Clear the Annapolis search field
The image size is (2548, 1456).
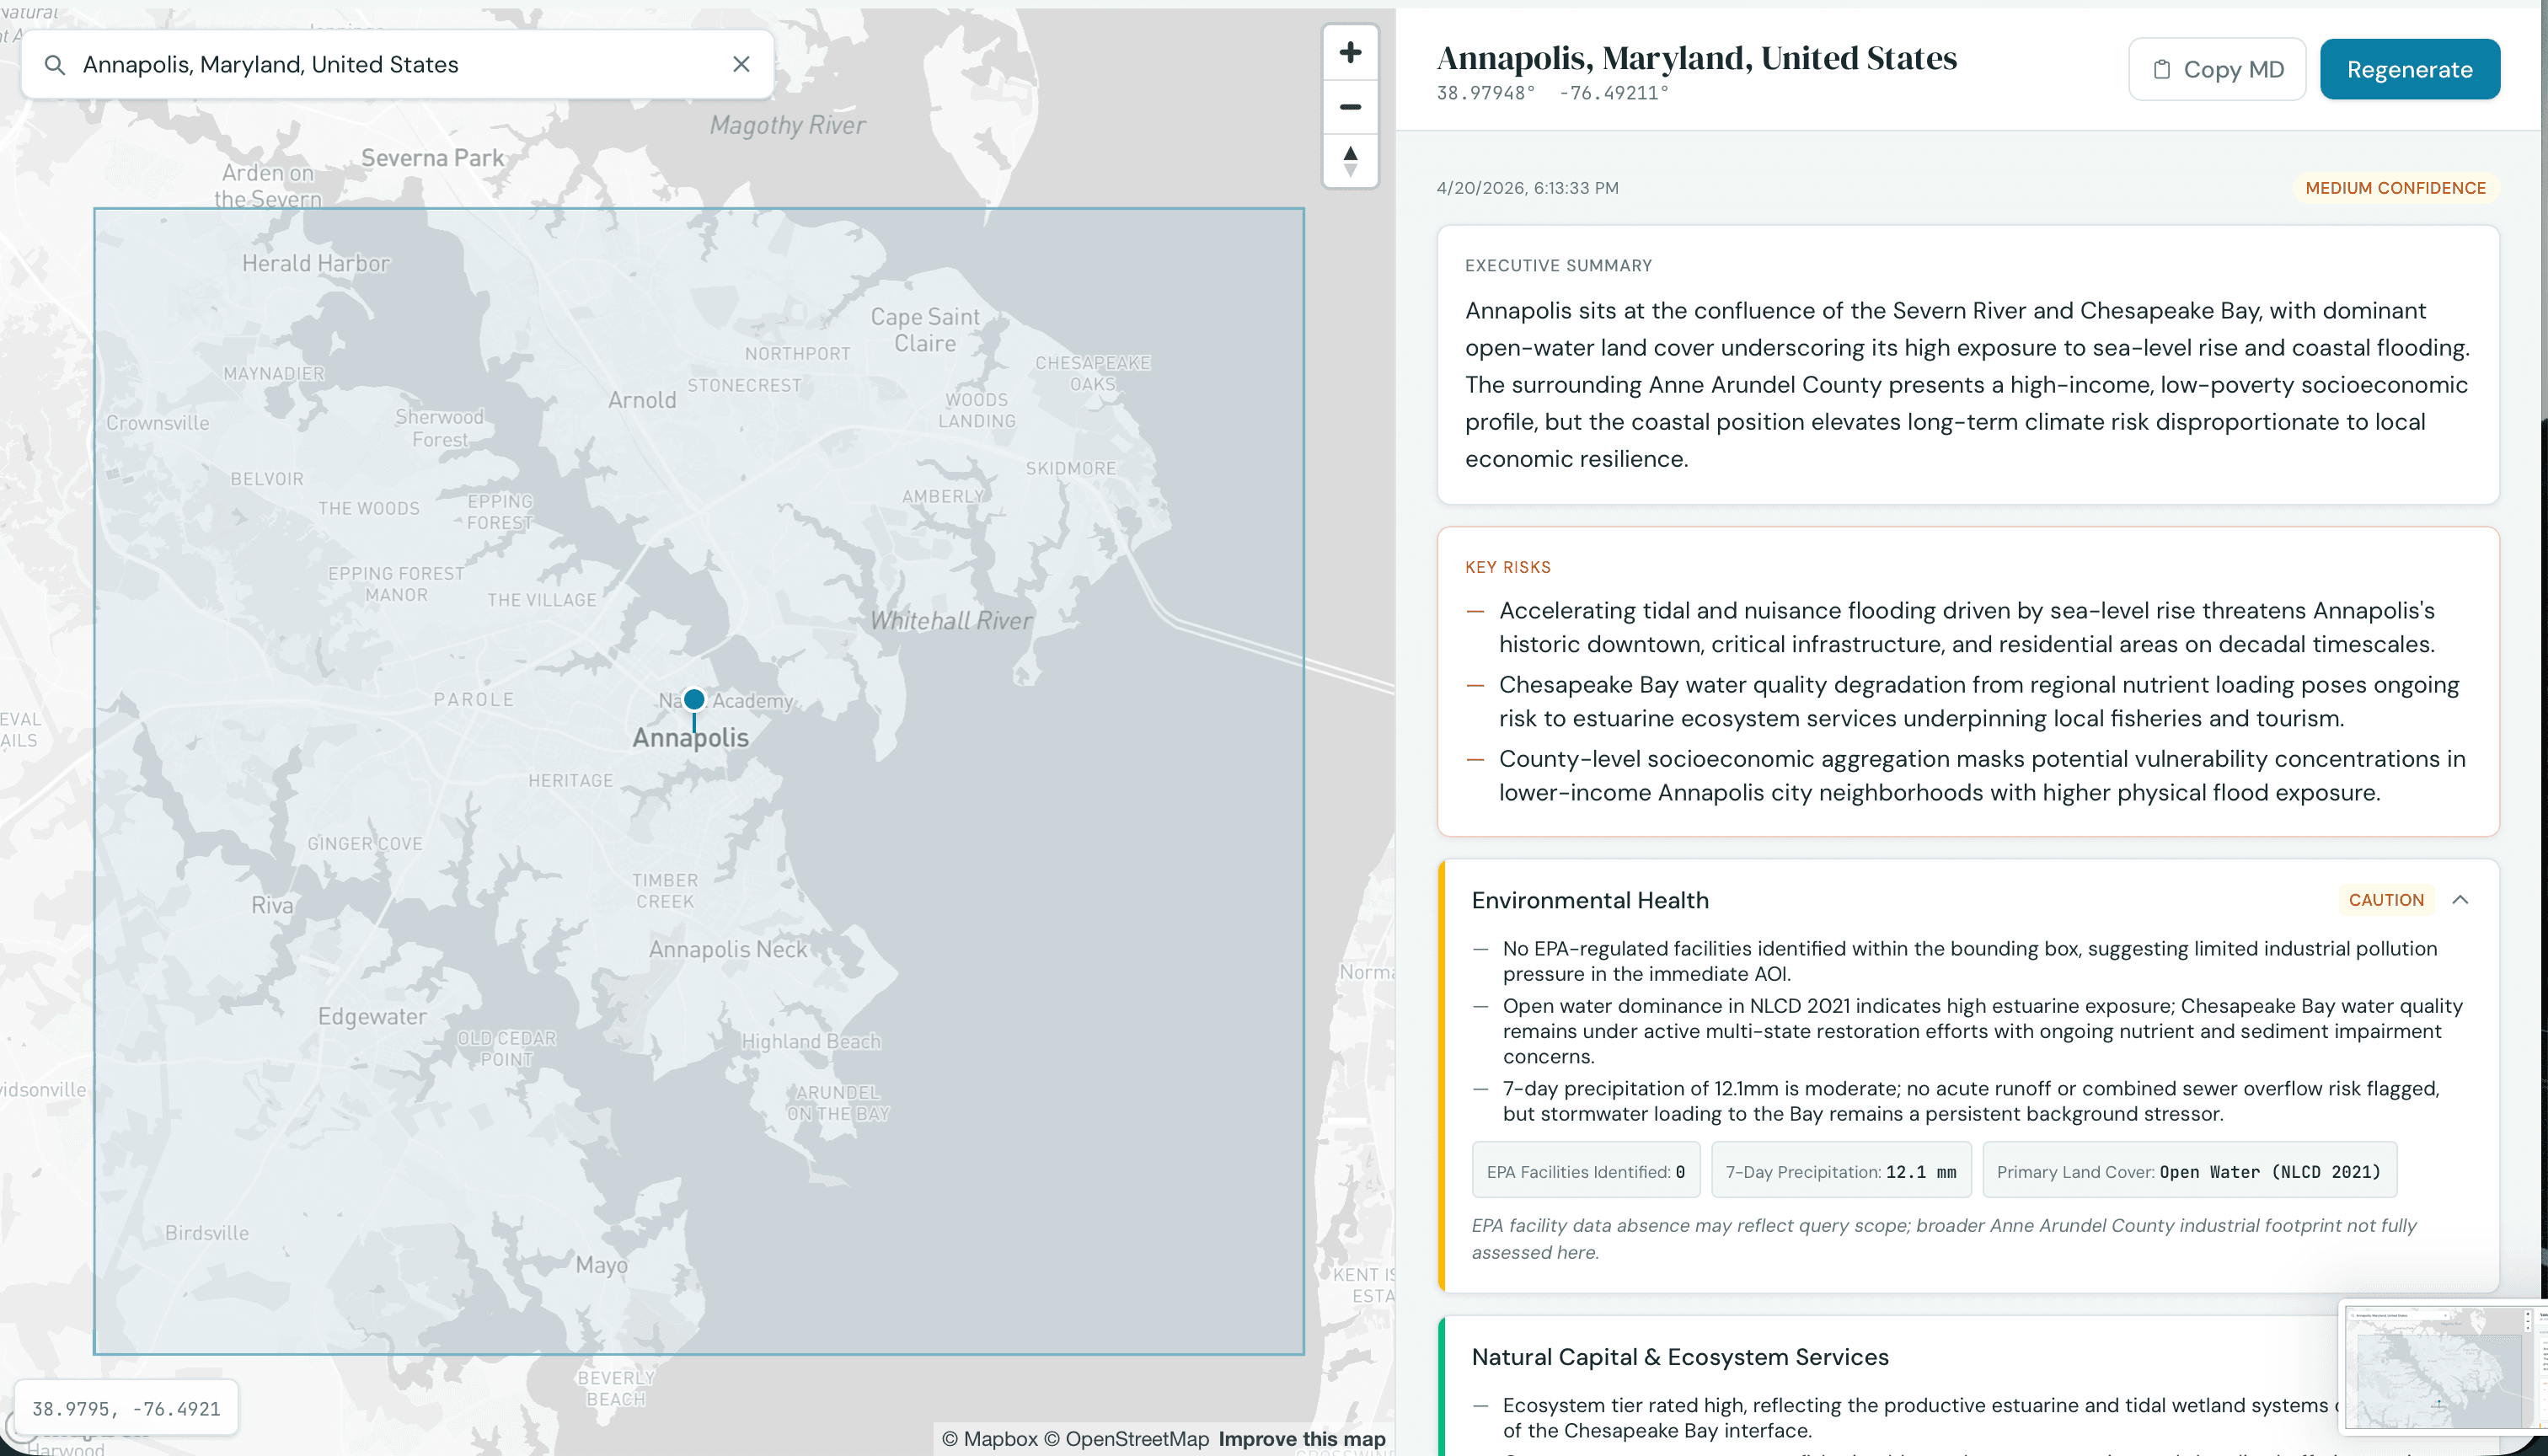tap(741, 64)
